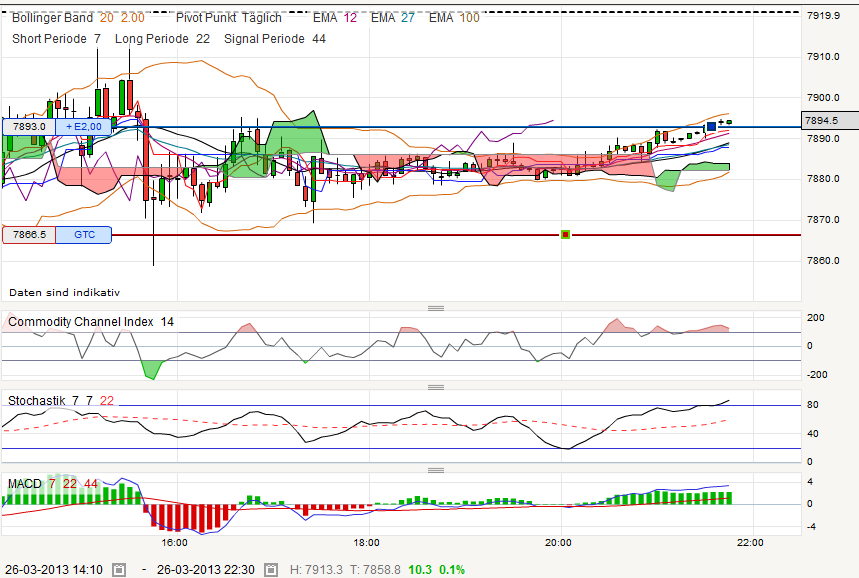Click the 7910.0 price axis label
This screenshot has width=859, height=578.
tap(823, 56)
